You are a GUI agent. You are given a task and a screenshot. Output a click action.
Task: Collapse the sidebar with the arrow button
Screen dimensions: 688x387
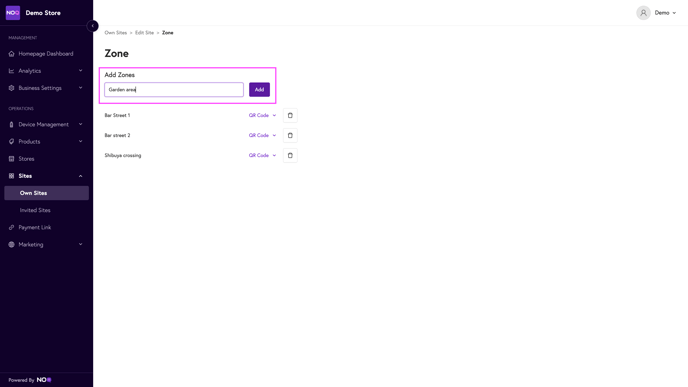(x=93, y=26)
